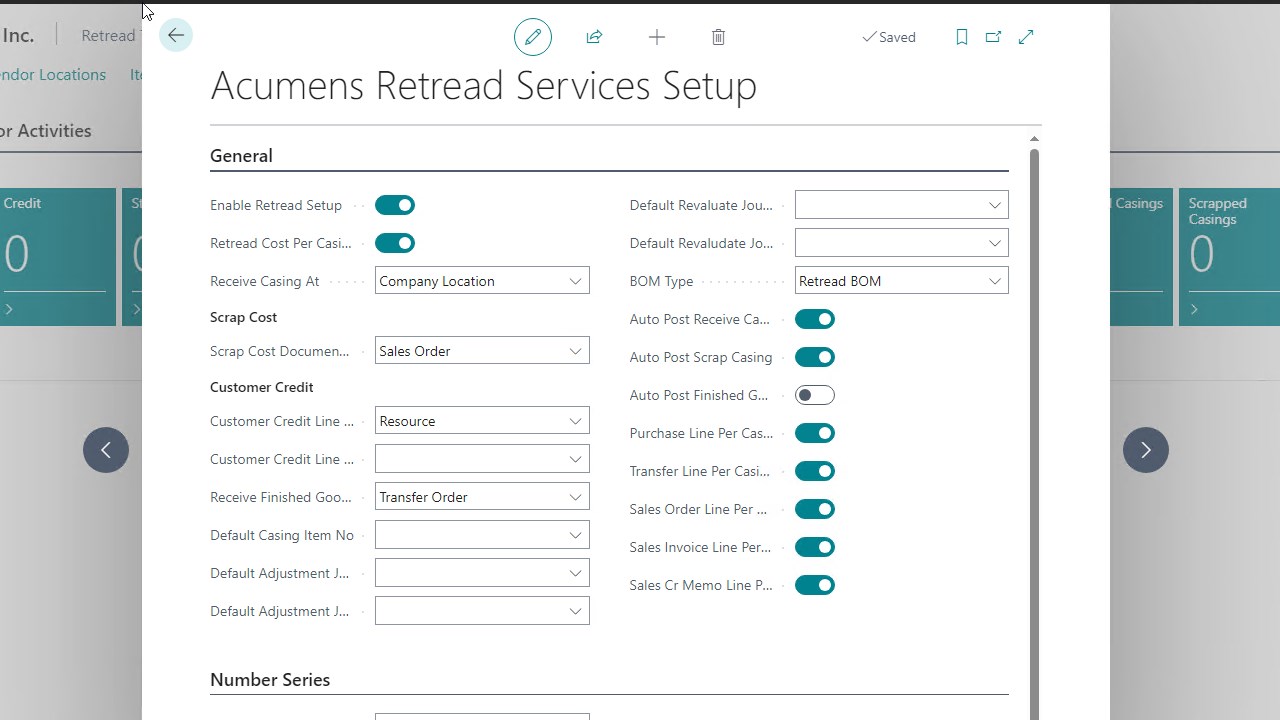Open page in new window icon

coord(993,36)
